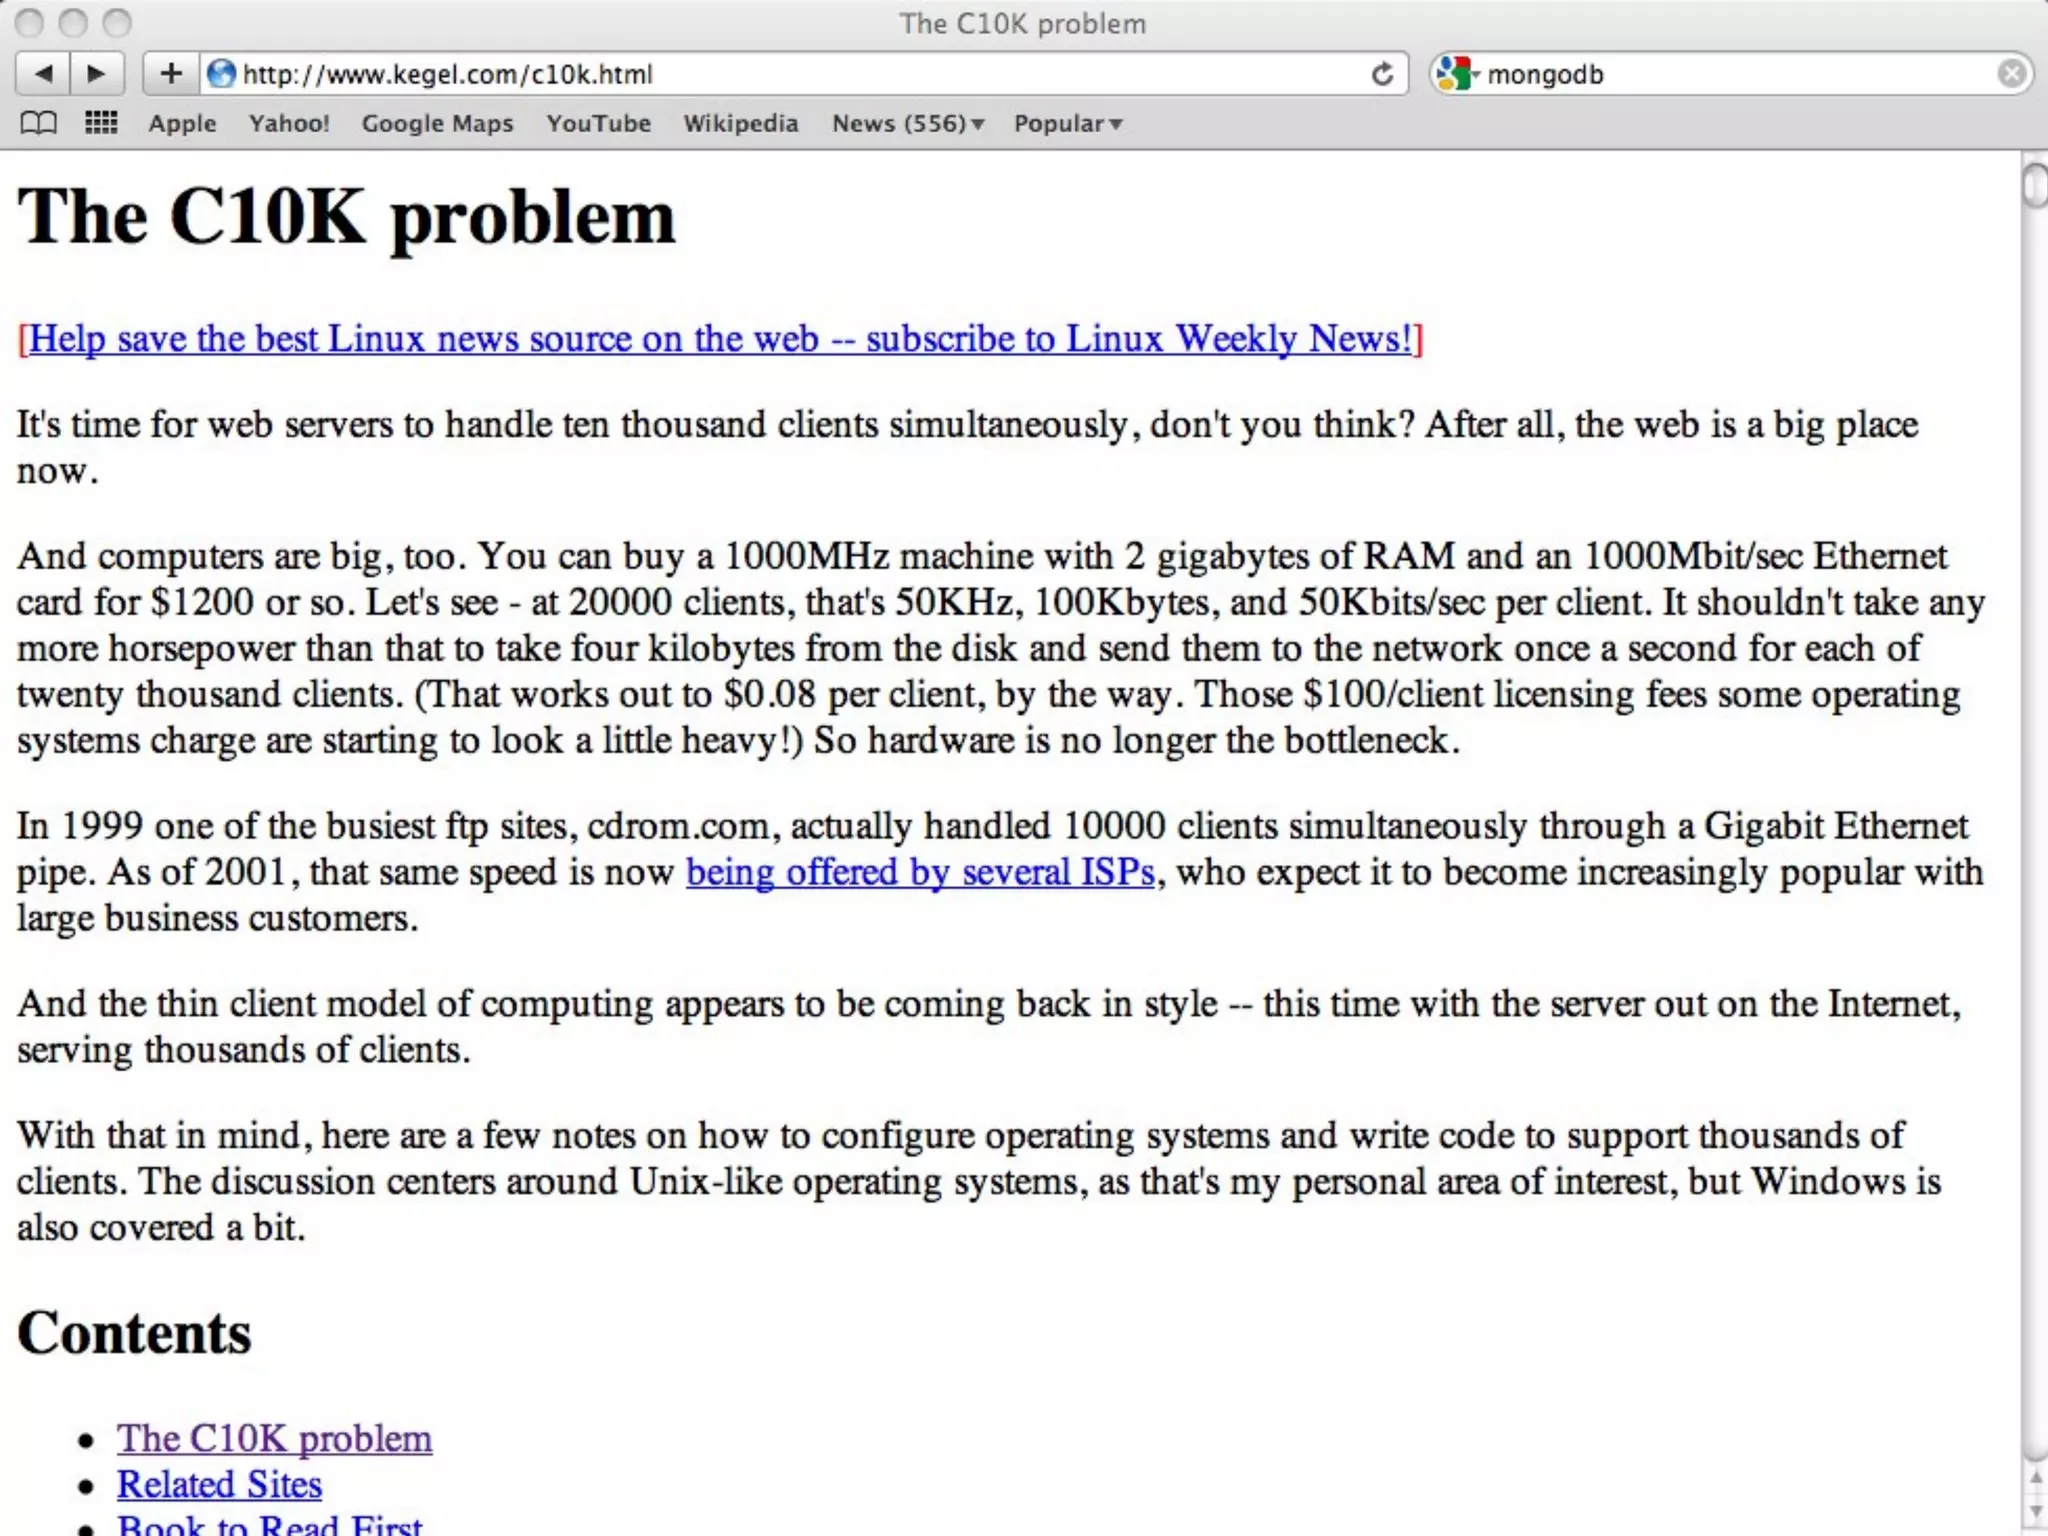Screen dimensions: 2048x1536
Task: Expand the News (556) bookmarks menu
Action: (908, 123)
